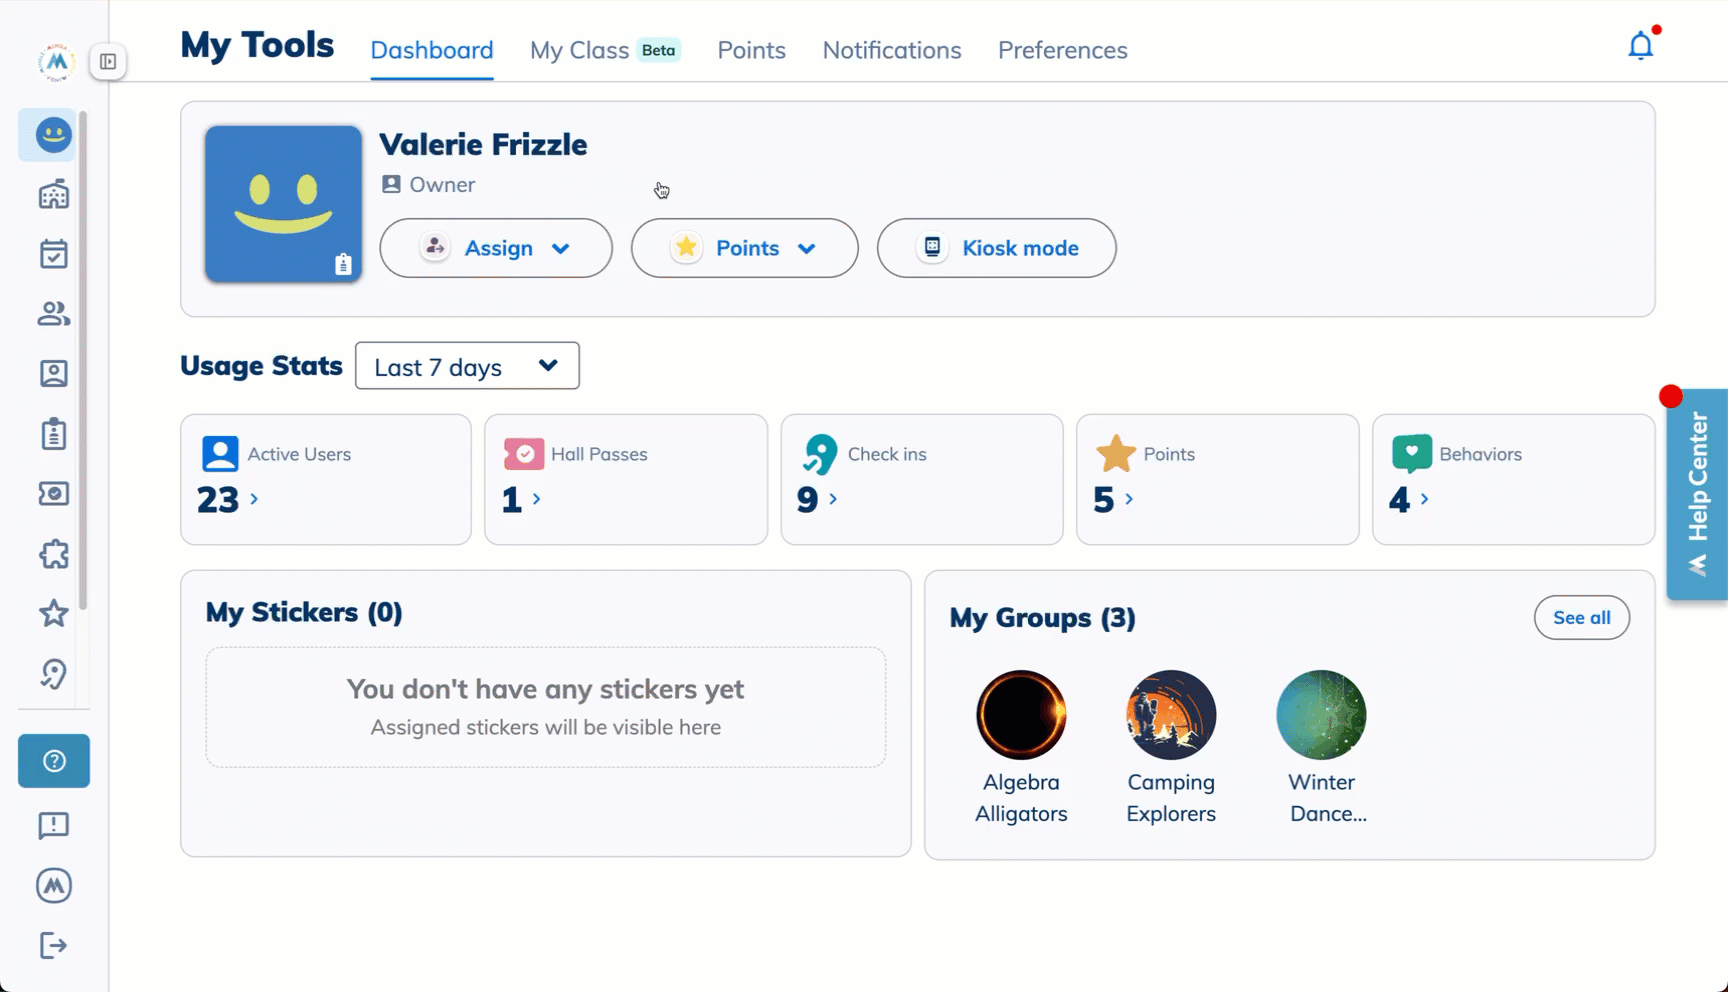Open the help question mark sidebar icon
1728x992 pixels.
54,761
